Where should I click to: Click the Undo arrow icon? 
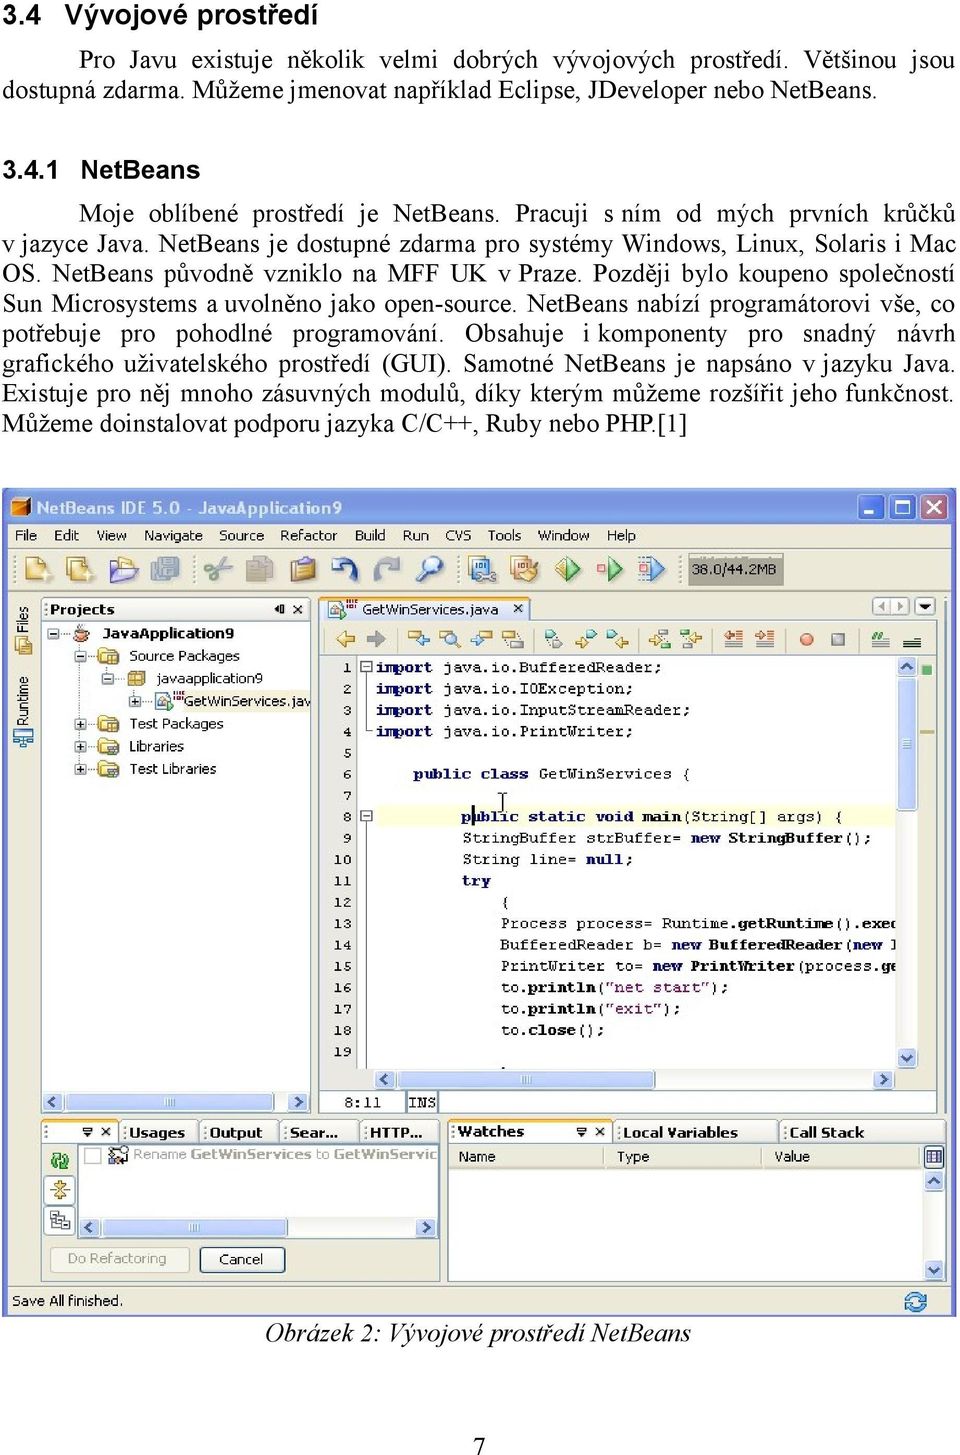[344, 569]
